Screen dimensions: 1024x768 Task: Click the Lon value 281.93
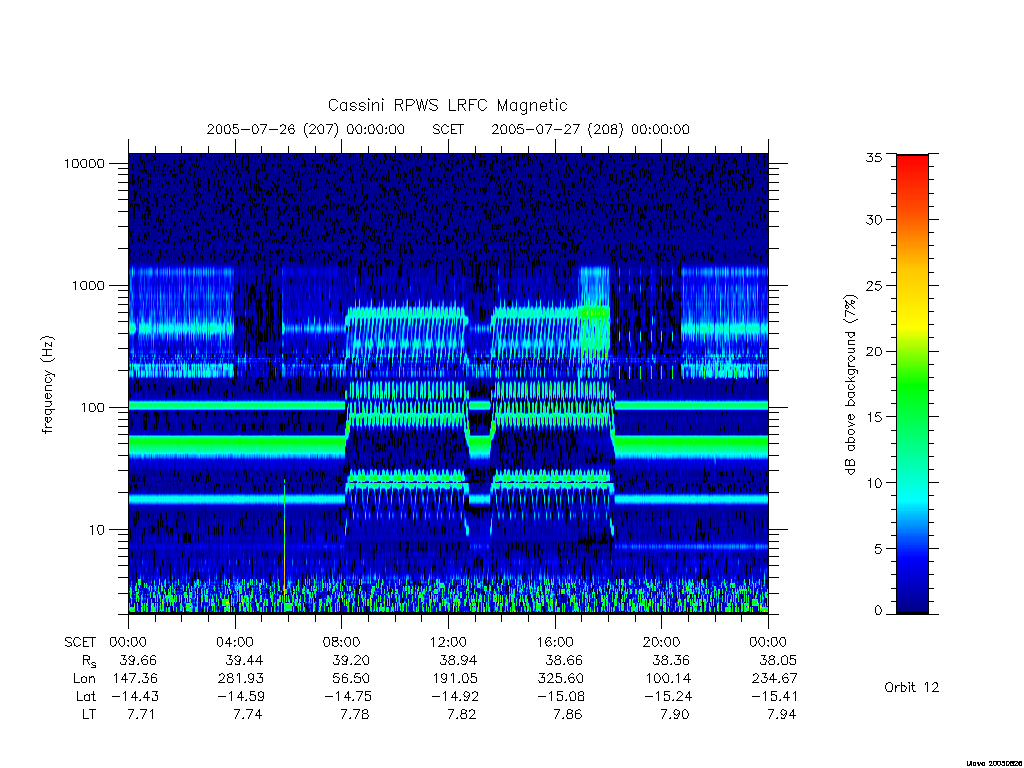pos(242,679)
